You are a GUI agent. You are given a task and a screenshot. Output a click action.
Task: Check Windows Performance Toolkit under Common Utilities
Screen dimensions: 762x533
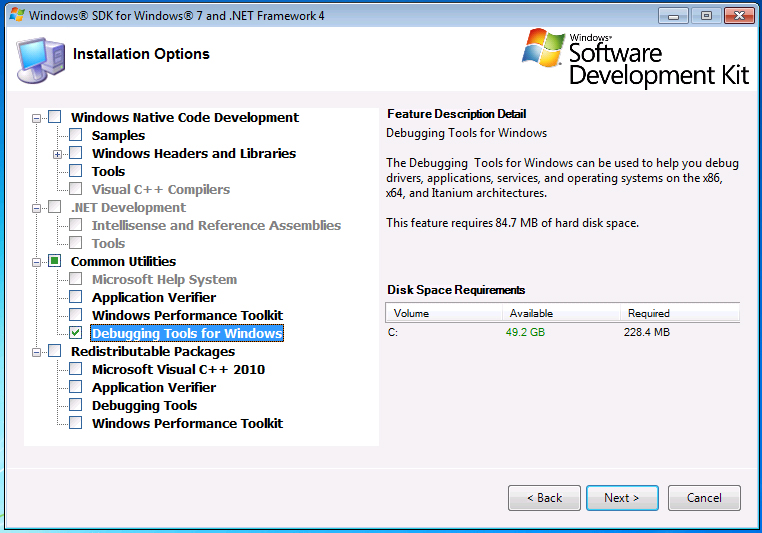(75, 314)
